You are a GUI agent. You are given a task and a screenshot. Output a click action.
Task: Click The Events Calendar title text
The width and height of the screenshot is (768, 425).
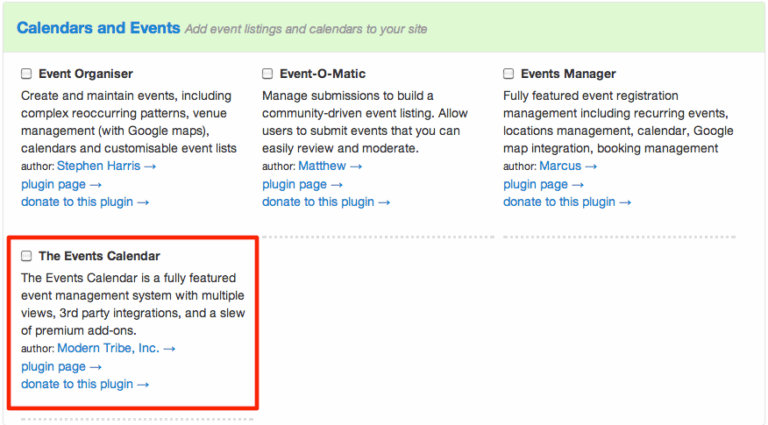click(x=99, y=256)
